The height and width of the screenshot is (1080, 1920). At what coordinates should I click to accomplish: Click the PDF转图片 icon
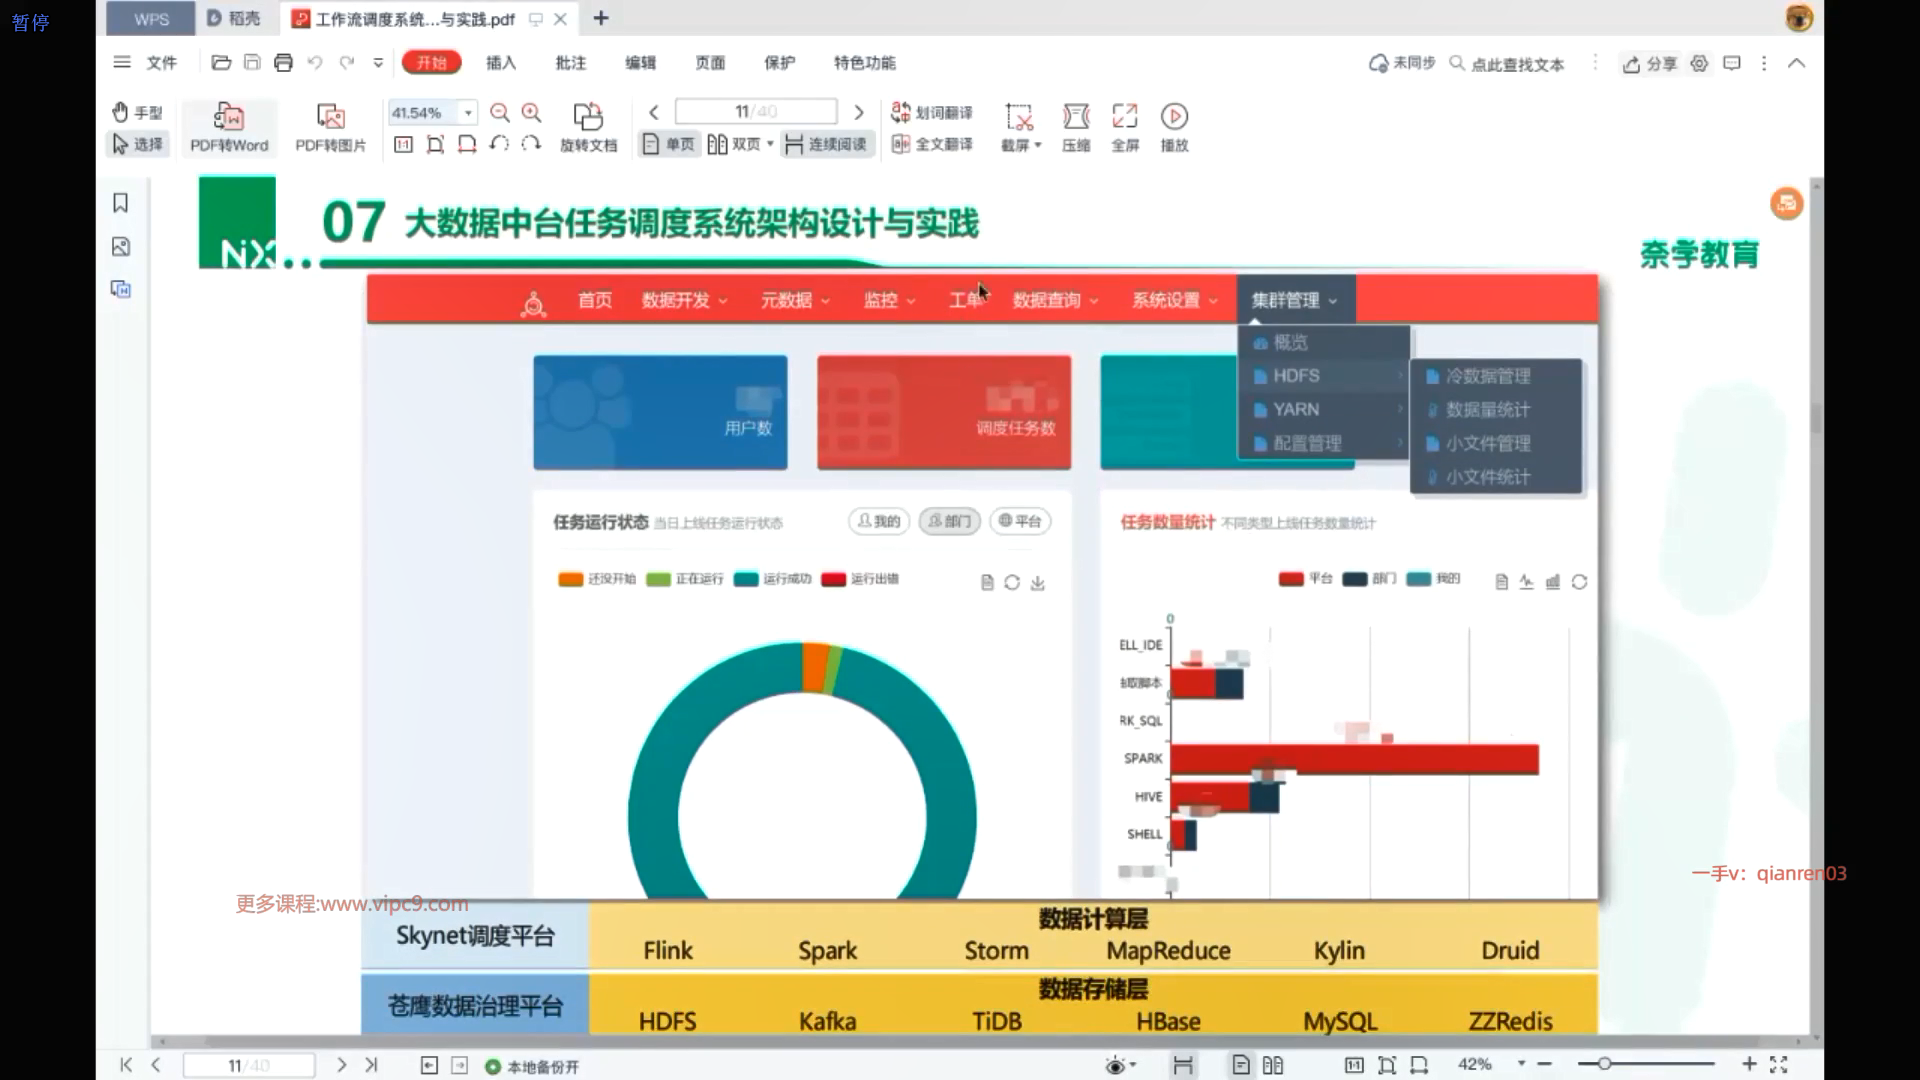tap(330, 117)
